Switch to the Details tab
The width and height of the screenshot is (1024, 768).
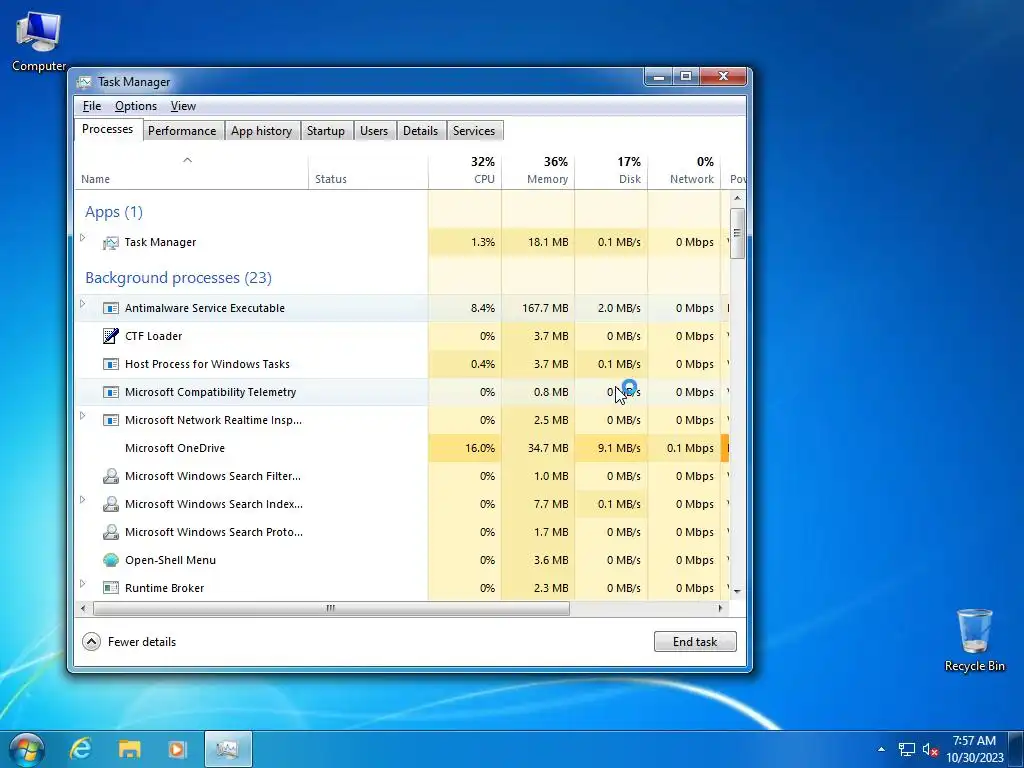(421, 131)
